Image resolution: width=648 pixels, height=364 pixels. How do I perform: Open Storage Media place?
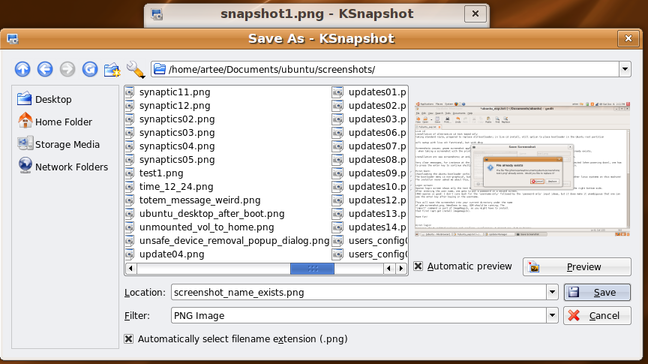(59, 144)
